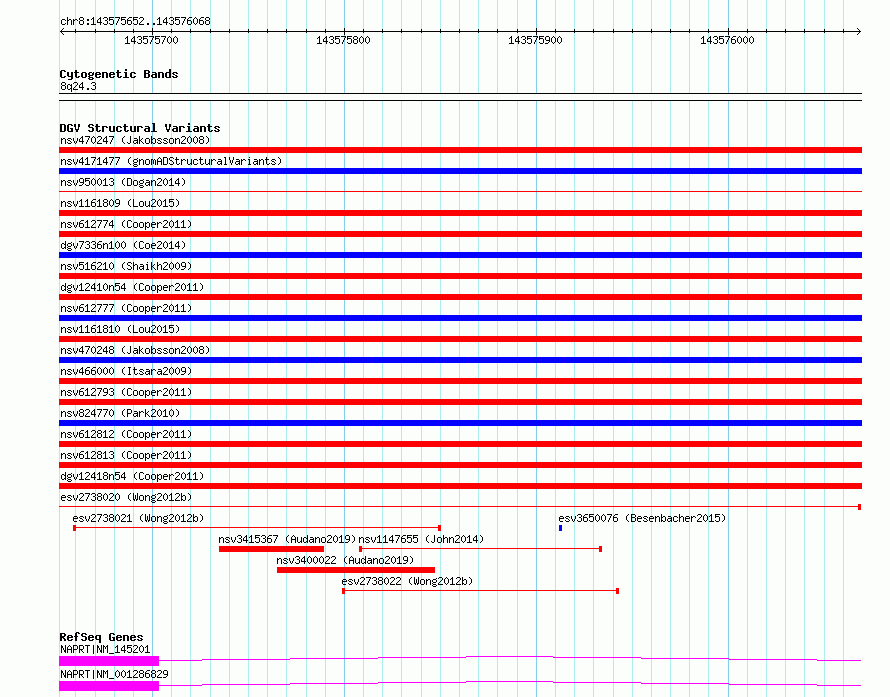
Task: Click the small blue marker under esv3650076
Action: coord(560,528)
